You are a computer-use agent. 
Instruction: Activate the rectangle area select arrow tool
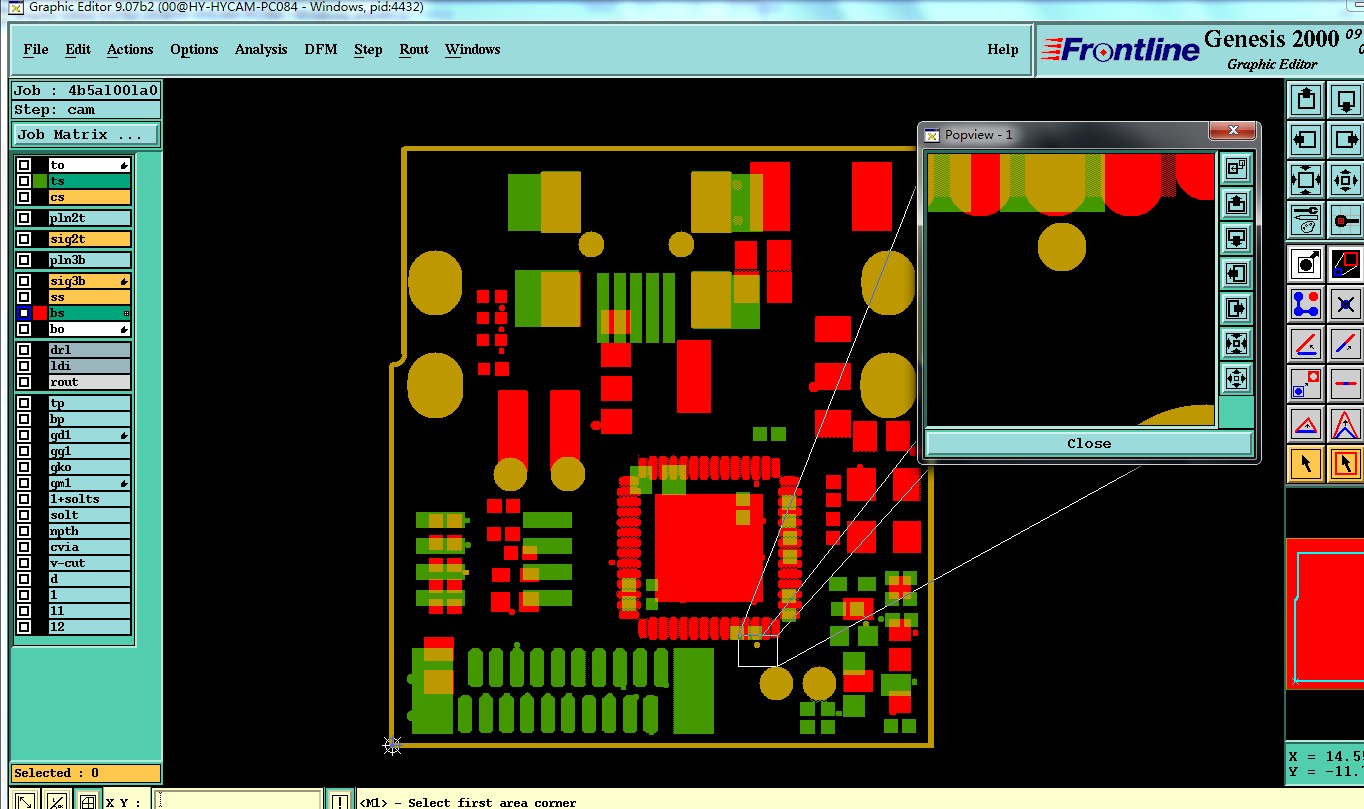1346,463
